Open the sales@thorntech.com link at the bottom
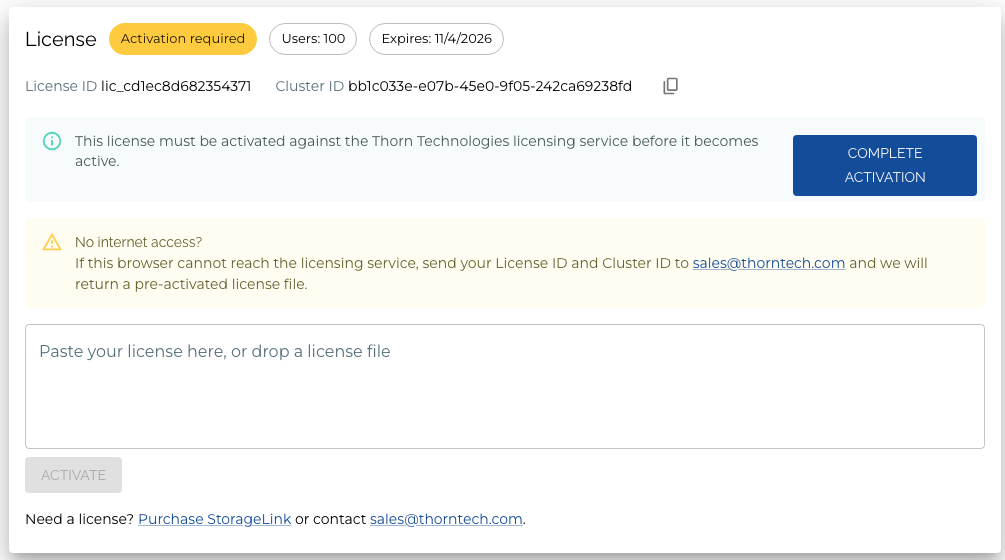 pyautogui.click(x=446, y=519)
